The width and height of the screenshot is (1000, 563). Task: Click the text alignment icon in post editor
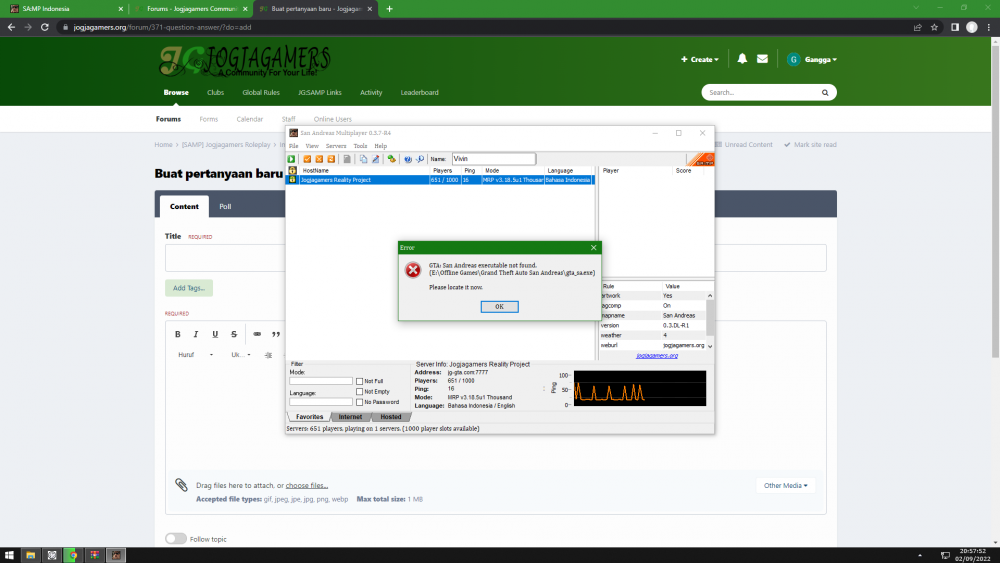click(268, 355)
